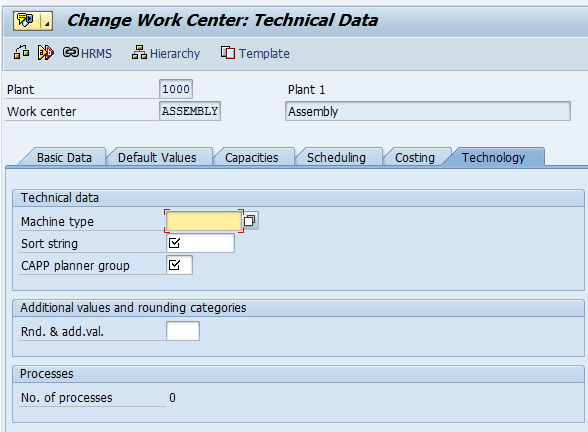Viewport: 588px width, 432px height.
Task: Open the Capacities tab
Action: (252, 158)
